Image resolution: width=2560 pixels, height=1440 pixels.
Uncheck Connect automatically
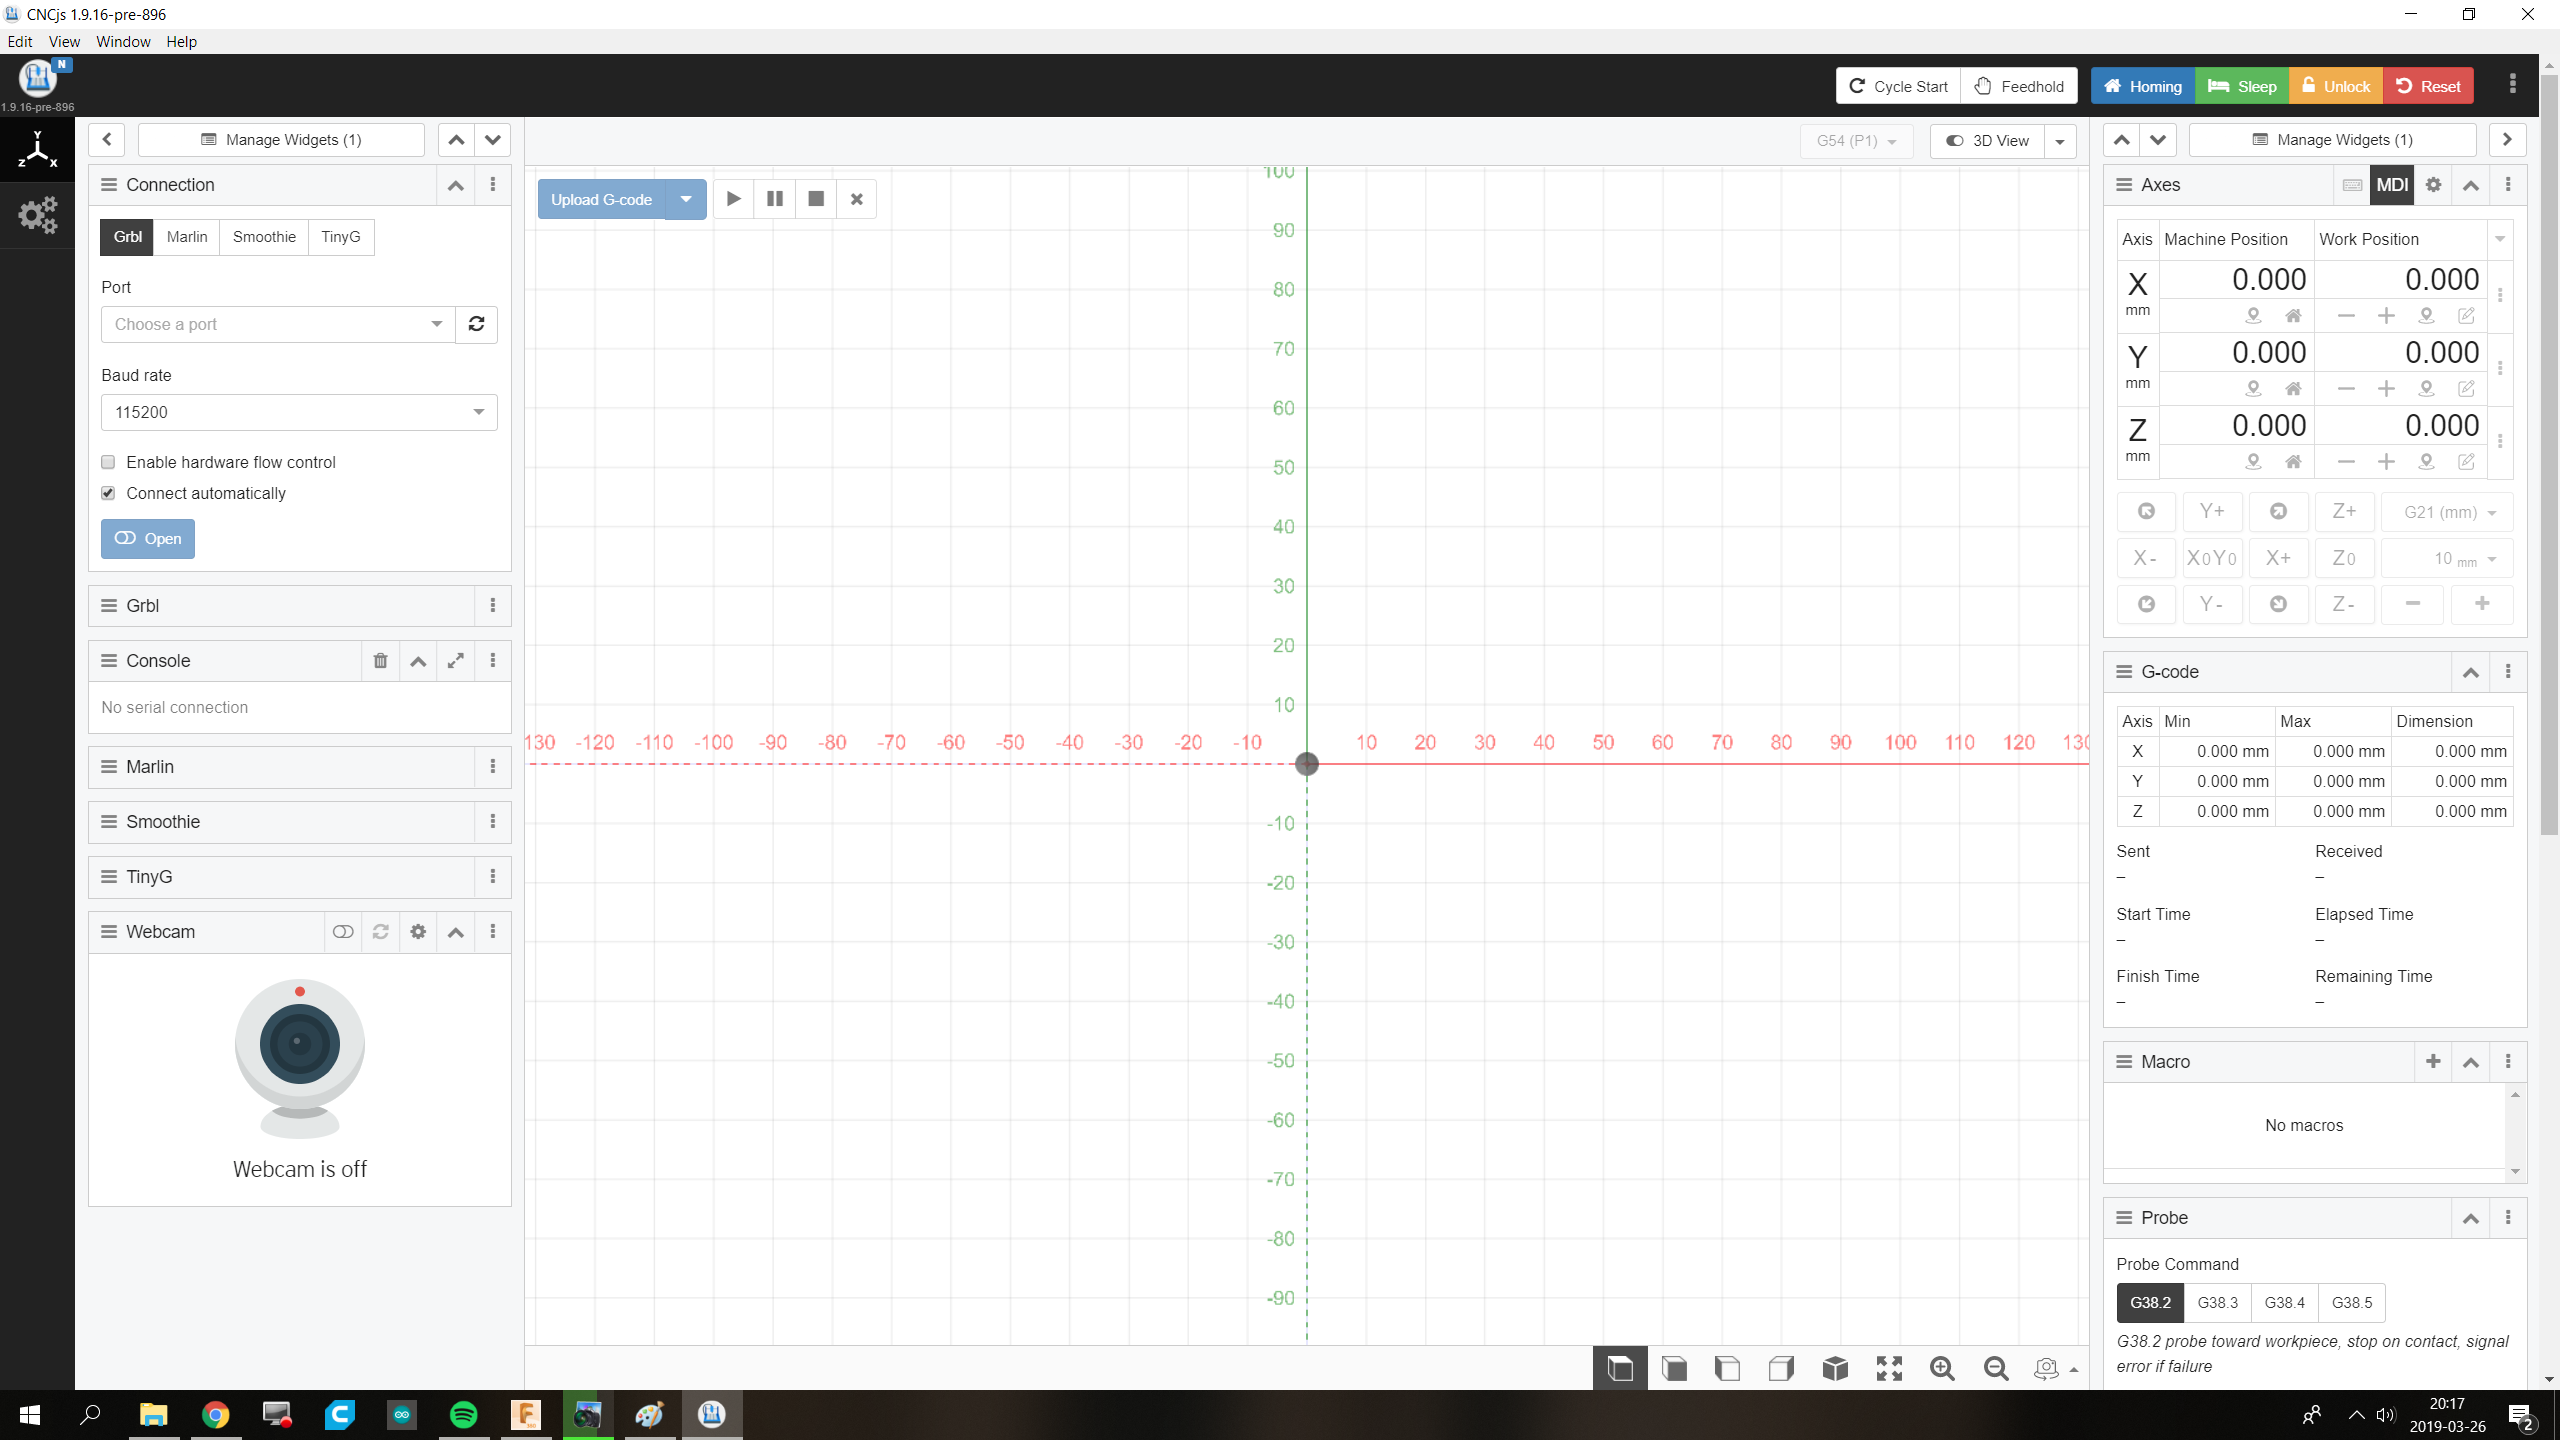tap(108, 493)
